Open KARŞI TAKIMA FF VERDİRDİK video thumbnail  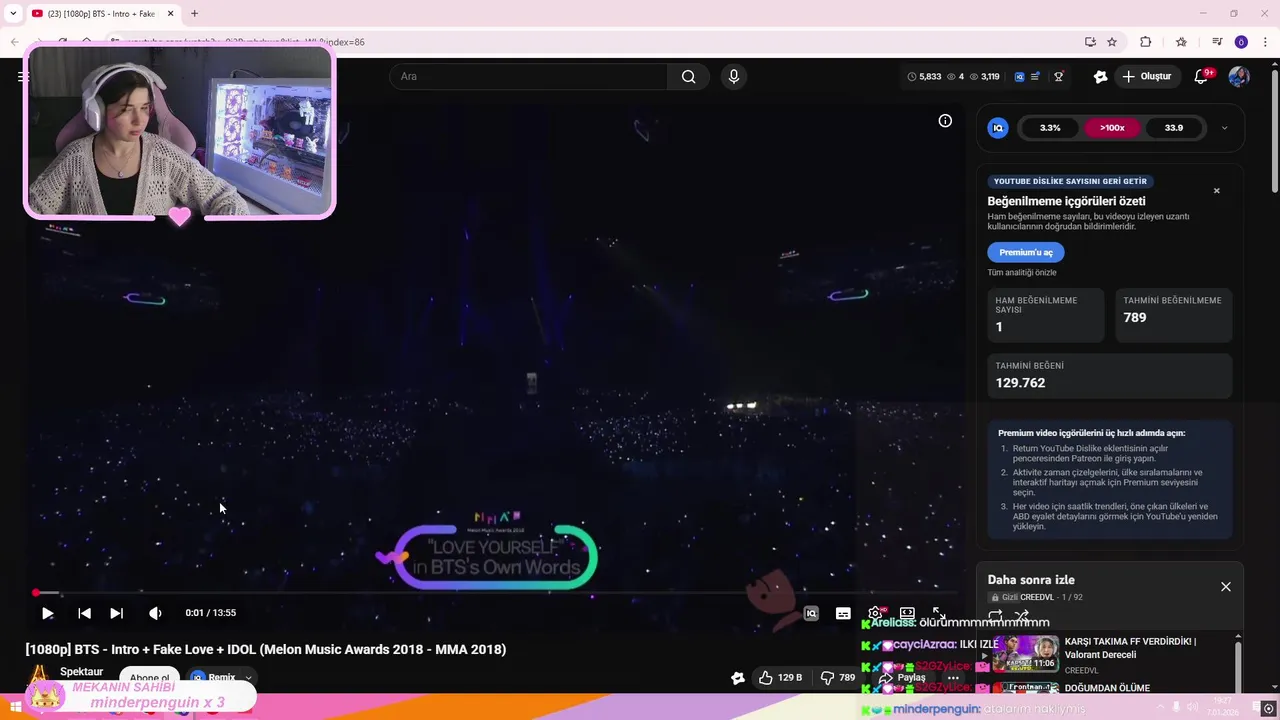click(1025, 654)
